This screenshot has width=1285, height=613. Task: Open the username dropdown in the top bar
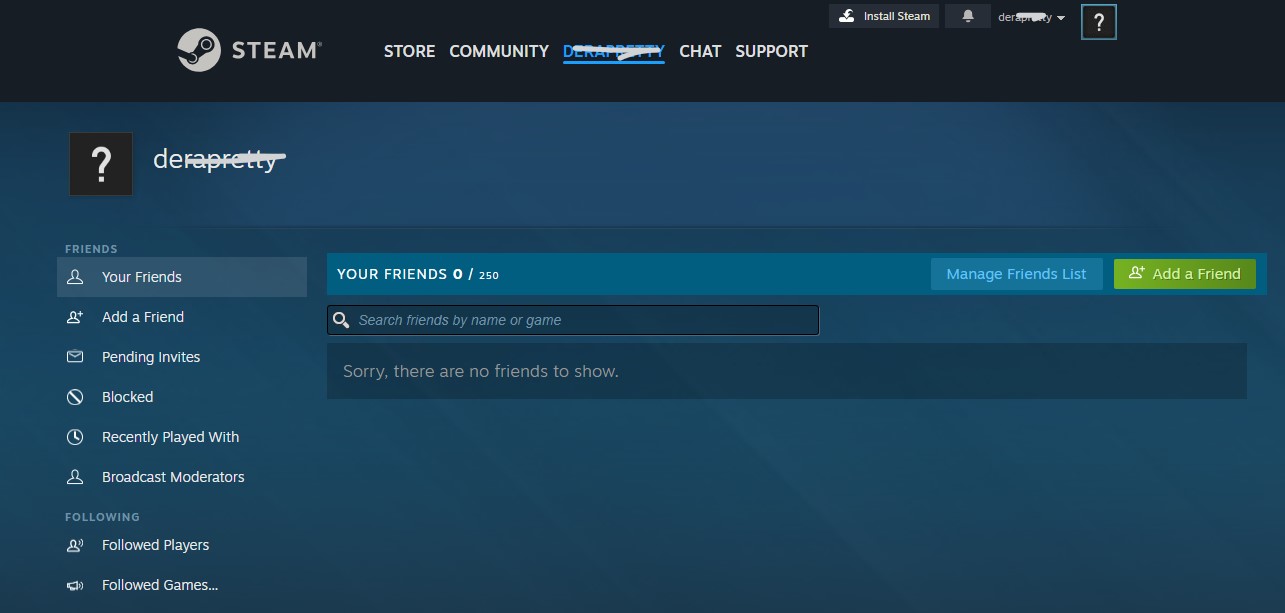tap(1030, 16)
